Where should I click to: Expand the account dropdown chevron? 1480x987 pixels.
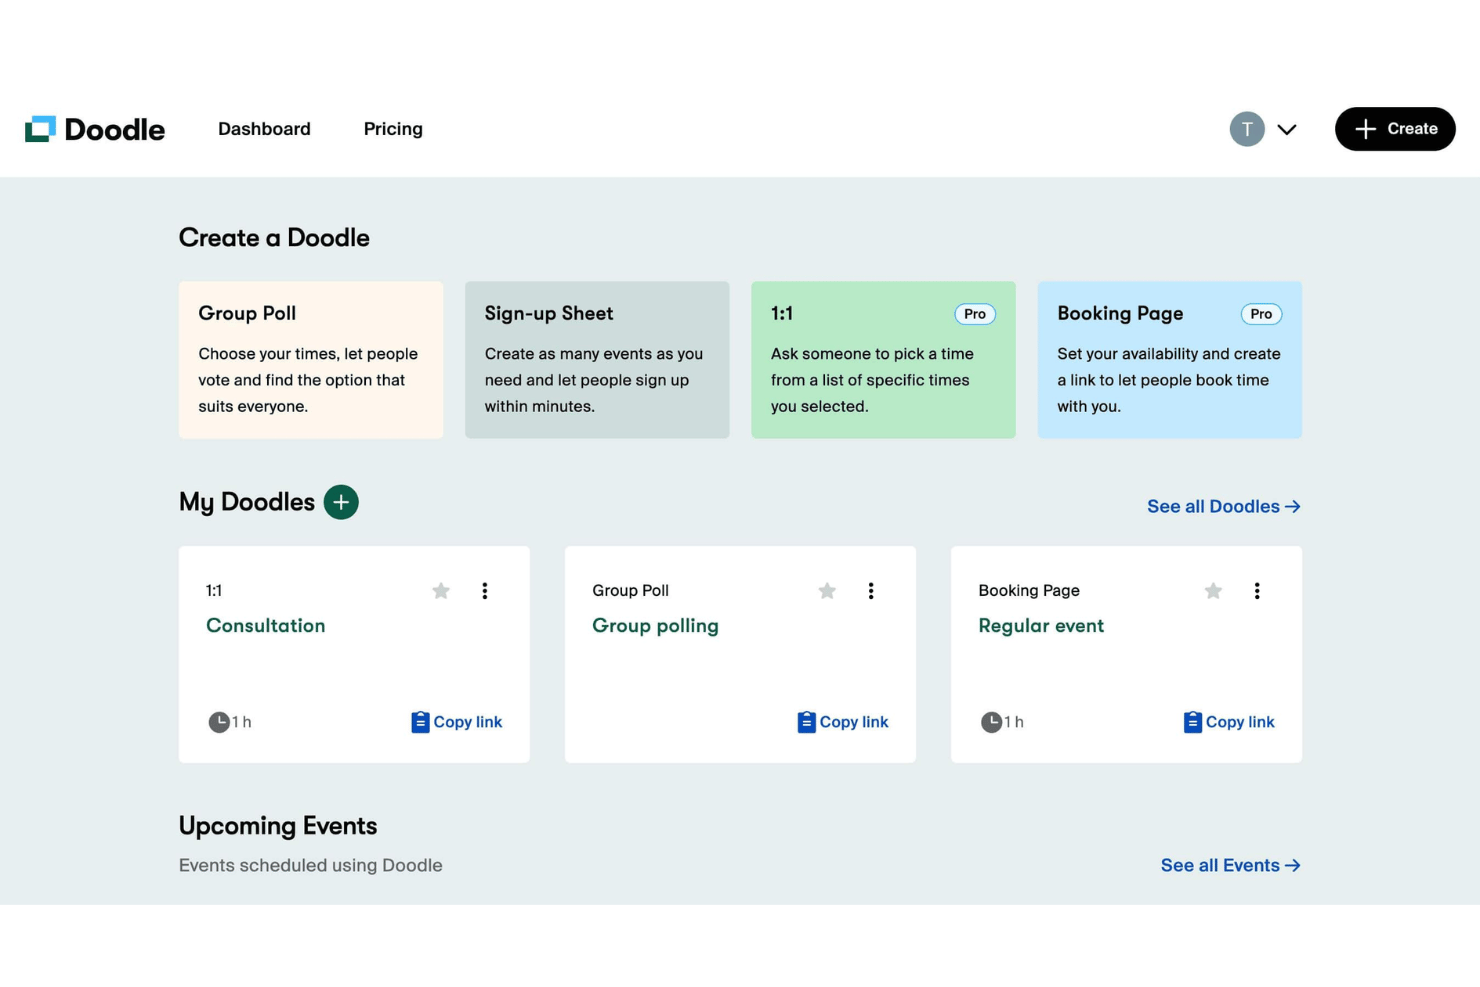click(x=1287, y=129)
